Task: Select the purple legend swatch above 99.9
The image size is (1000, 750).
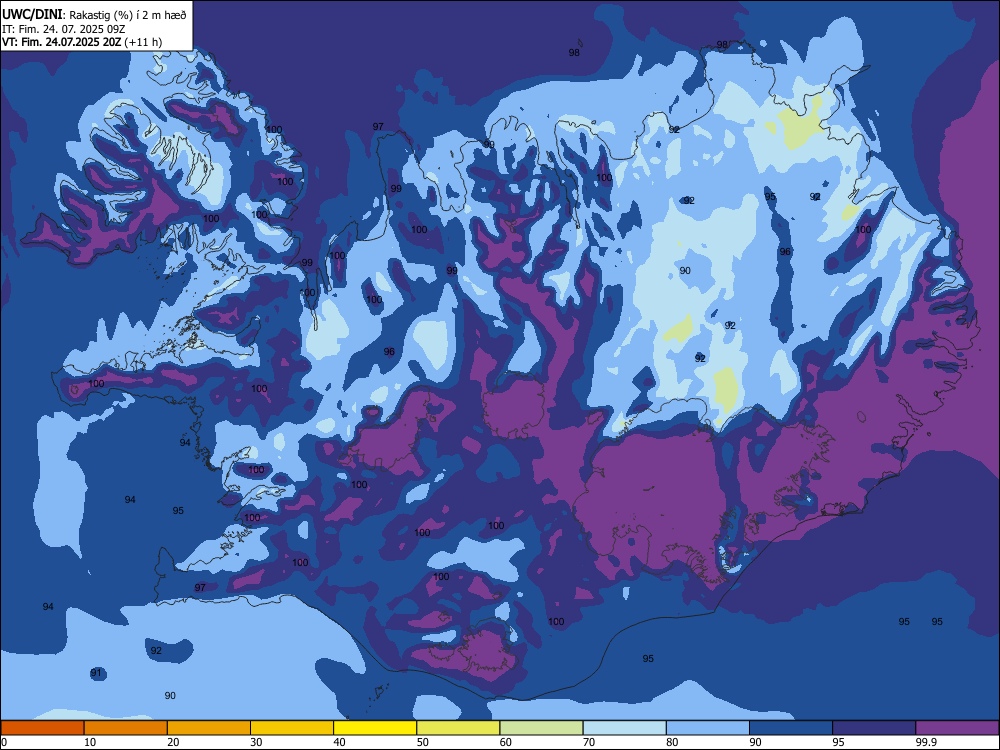Action: (957, 728)
